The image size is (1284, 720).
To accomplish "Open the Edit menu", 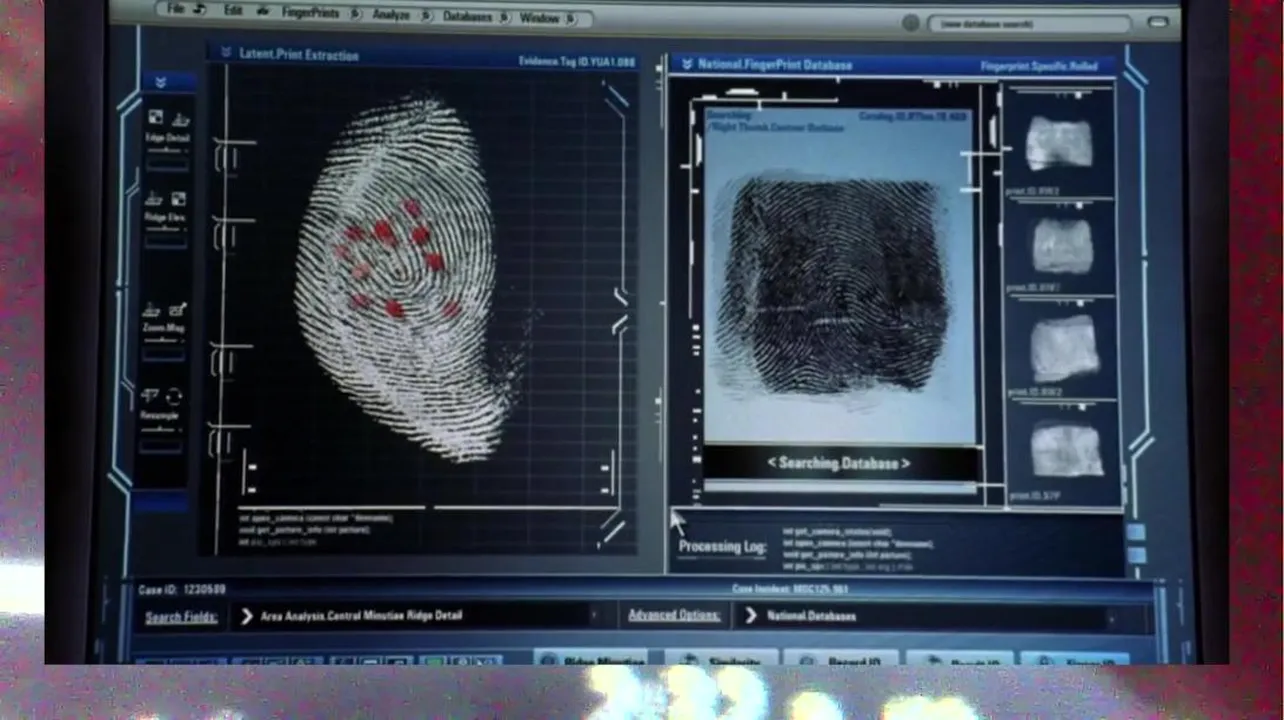I will coord(233,11).
